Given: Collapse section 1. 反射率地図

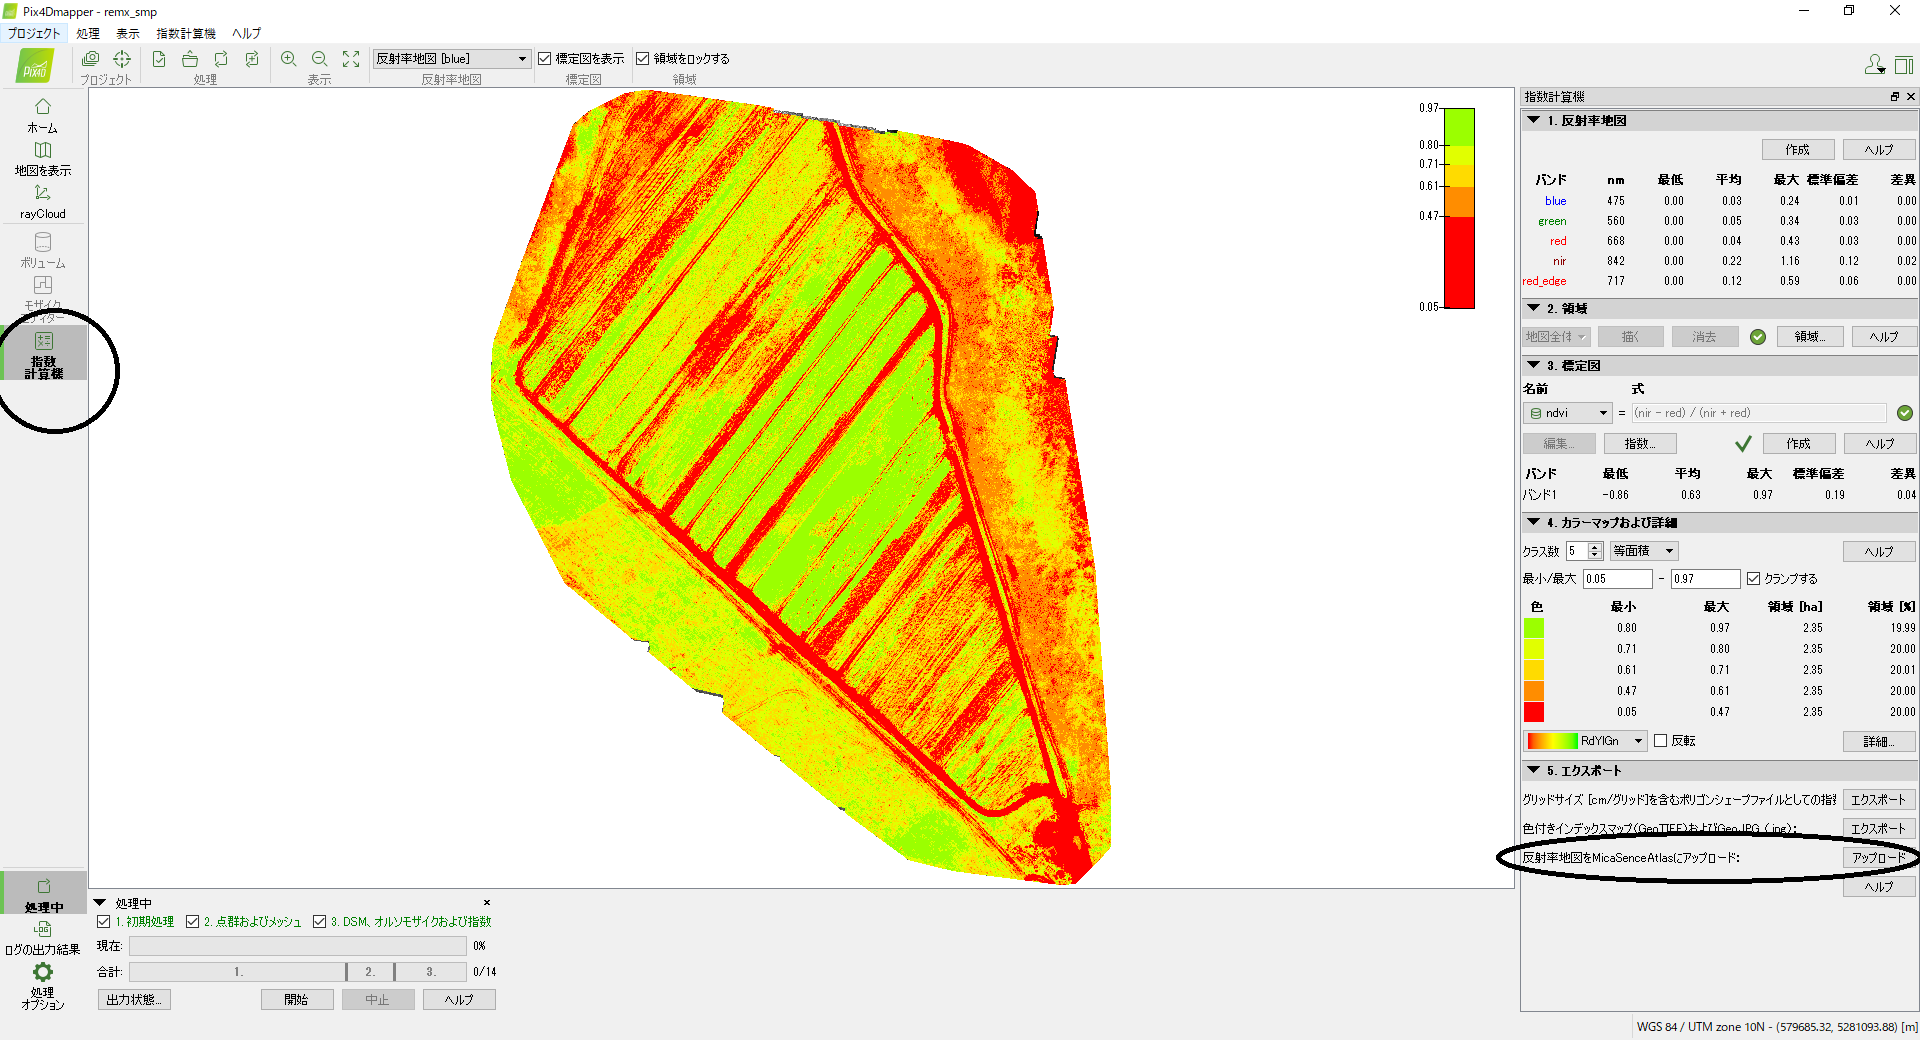Looking at the screenshot, I should (x=1534, y=120).
